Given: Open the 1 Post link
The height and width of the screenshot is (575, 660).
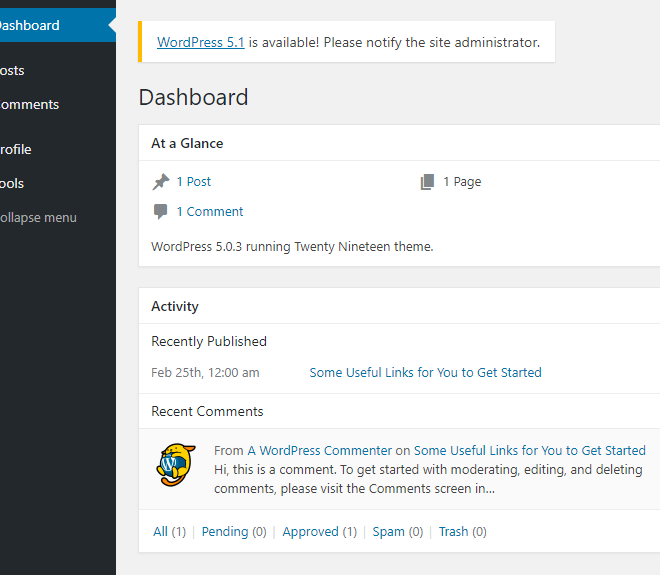Looking at the screenshot, I should (x=194, y=182).
